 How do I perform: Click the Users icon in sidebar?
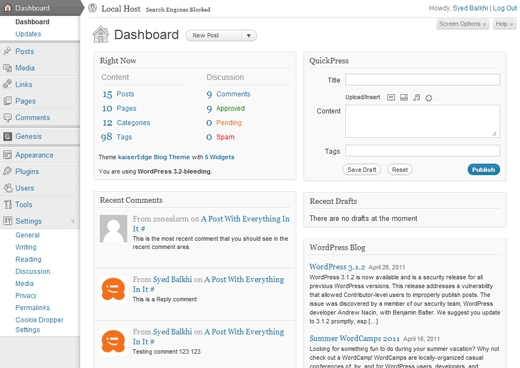8,188
